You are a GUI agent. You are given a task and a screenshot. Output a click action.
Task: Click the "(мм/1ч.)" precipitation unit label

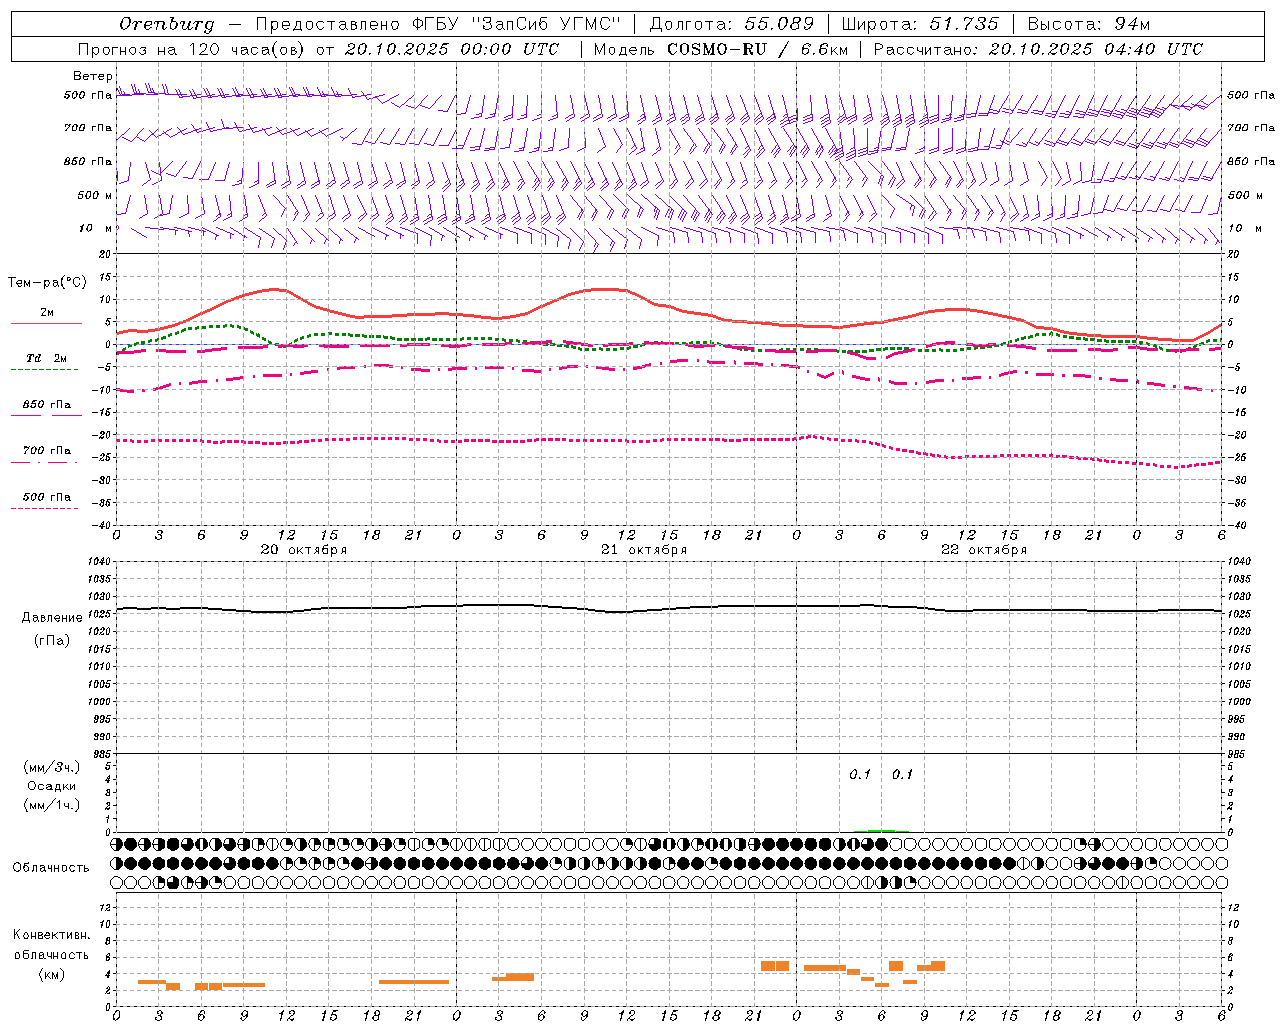pyautogui.click(x=52, y=805)
